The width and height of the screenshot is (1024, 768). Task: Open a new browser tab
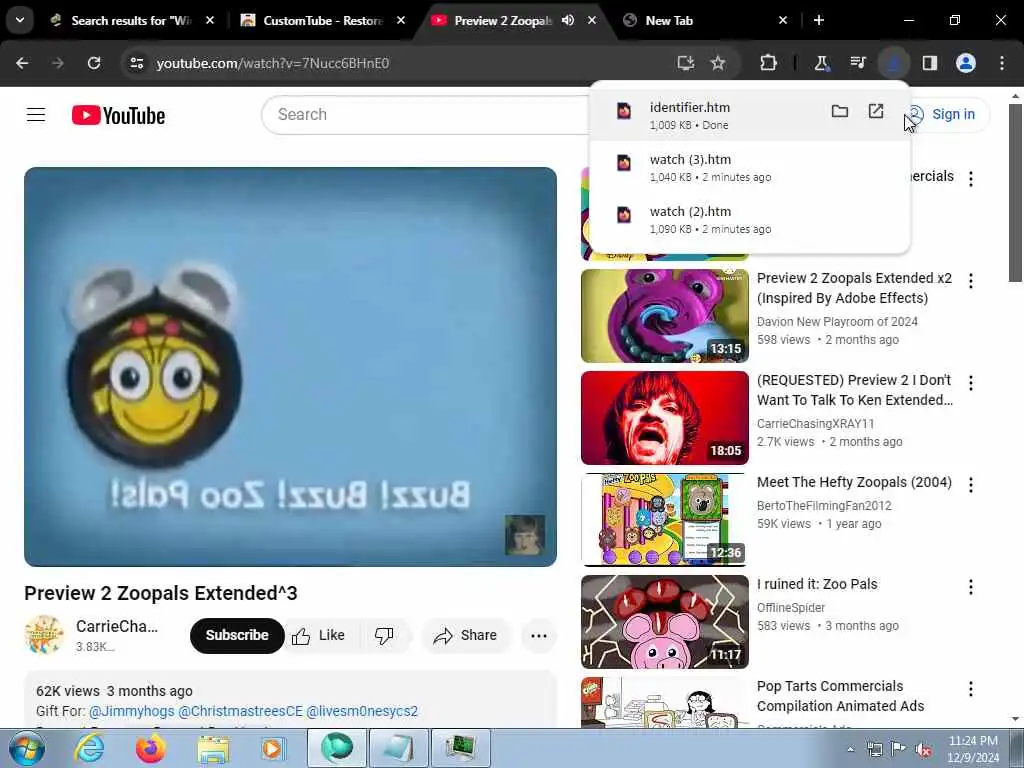(x=819, y=20)
